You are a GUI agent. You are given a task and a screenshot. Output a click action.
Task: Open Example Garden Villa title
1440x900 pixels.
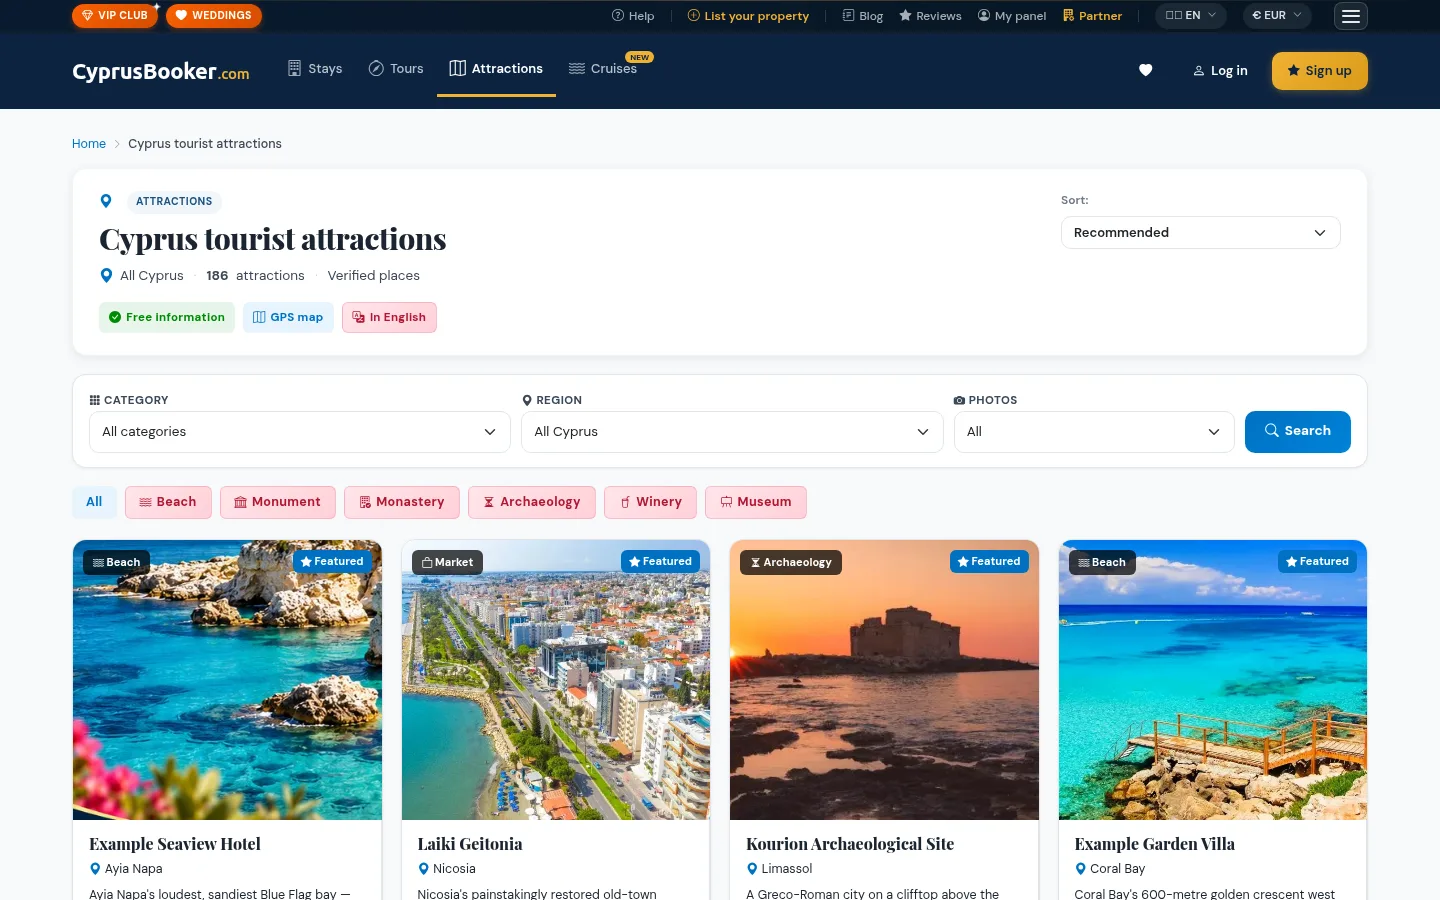point(1155,844)
